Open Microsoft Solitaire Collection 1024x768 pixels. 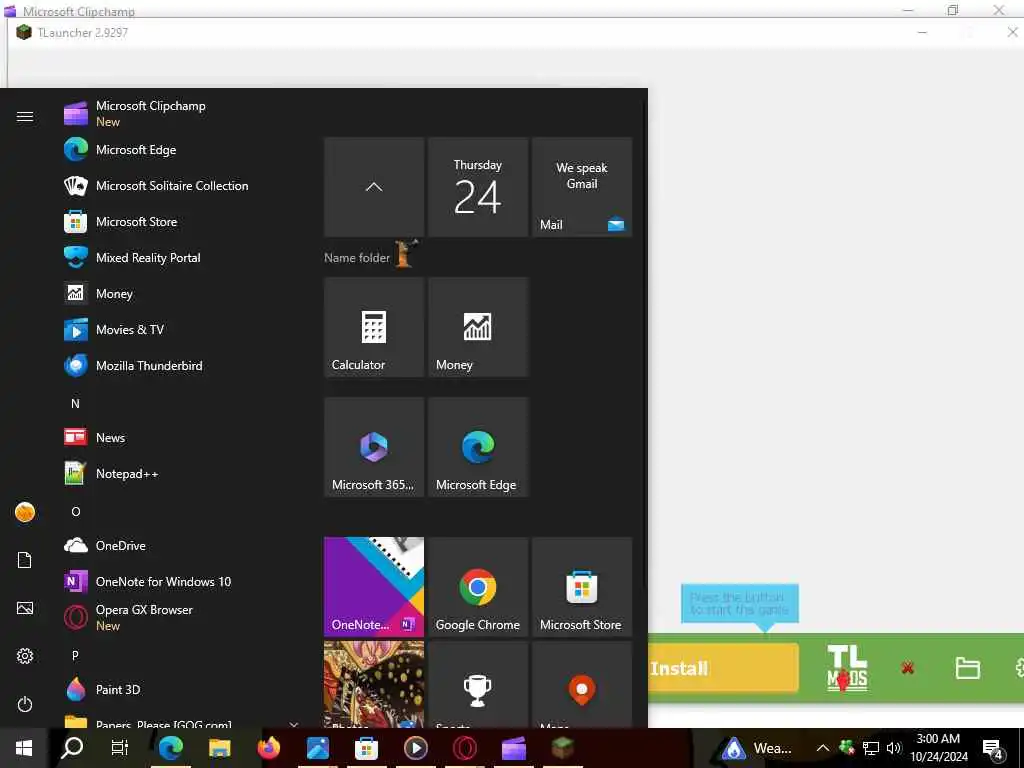click(x=183, y=185)
